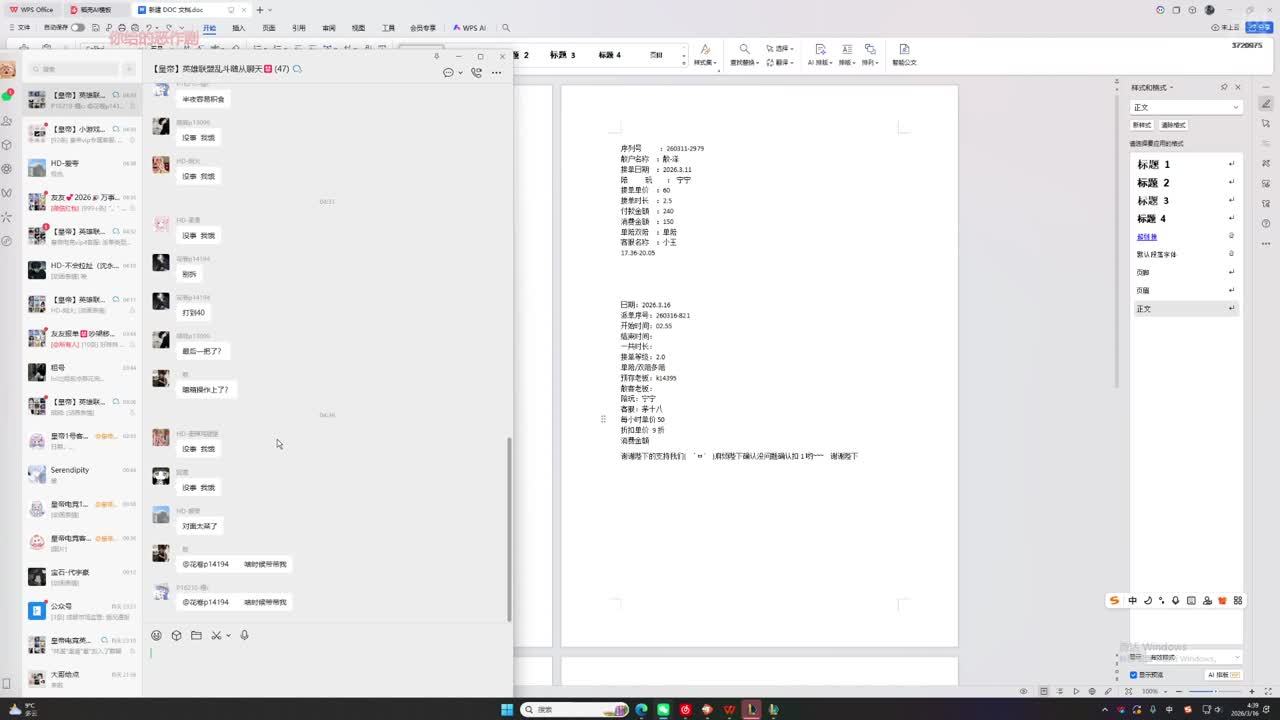Pin the Styles and Formatting panel
This screenshot has height=720, width=1280.
1224,87
